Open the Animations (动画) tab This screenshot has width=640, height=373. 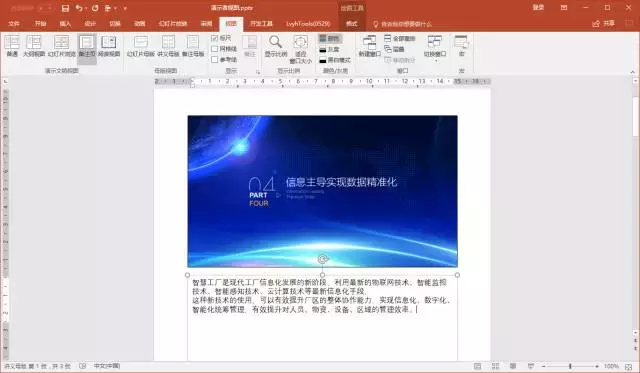click(x=140, y=24)
